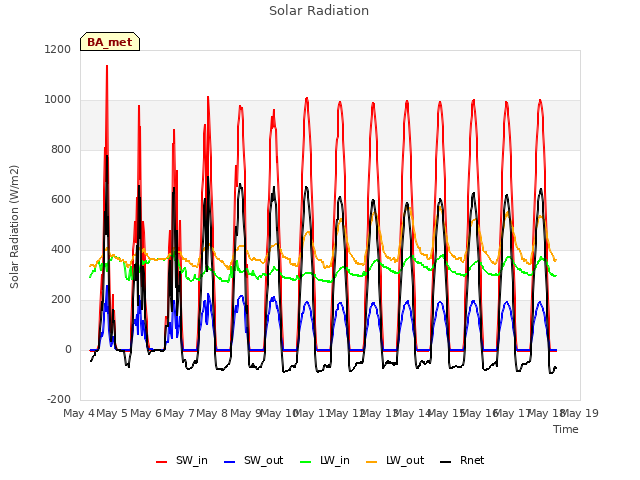Click the Time x-axis title
Viewport: 640px width, 480px height.
click(x=566, y=429)
